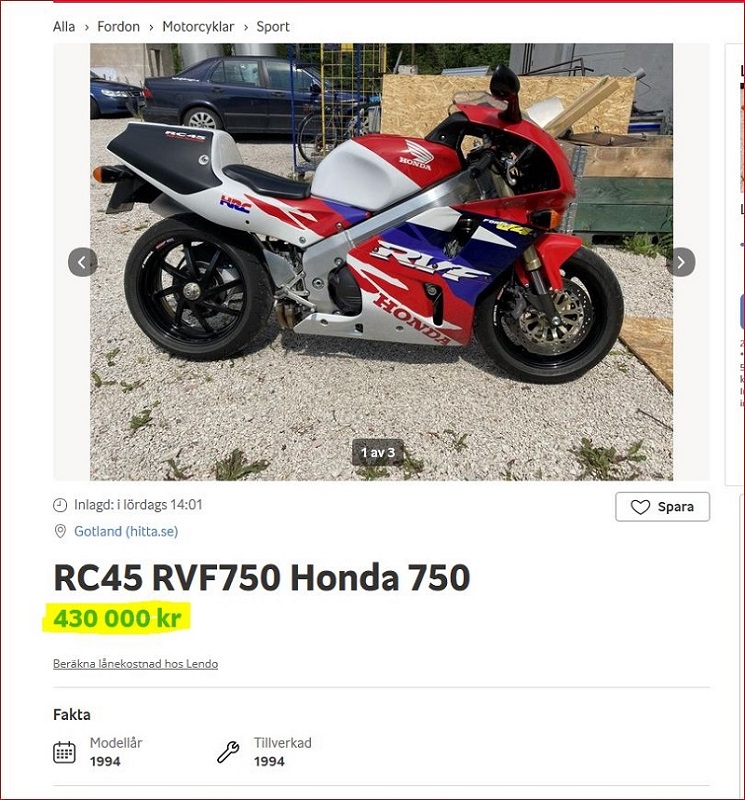Select Sport category breadcrumb
745x800 pixels.
pos(273,27)
